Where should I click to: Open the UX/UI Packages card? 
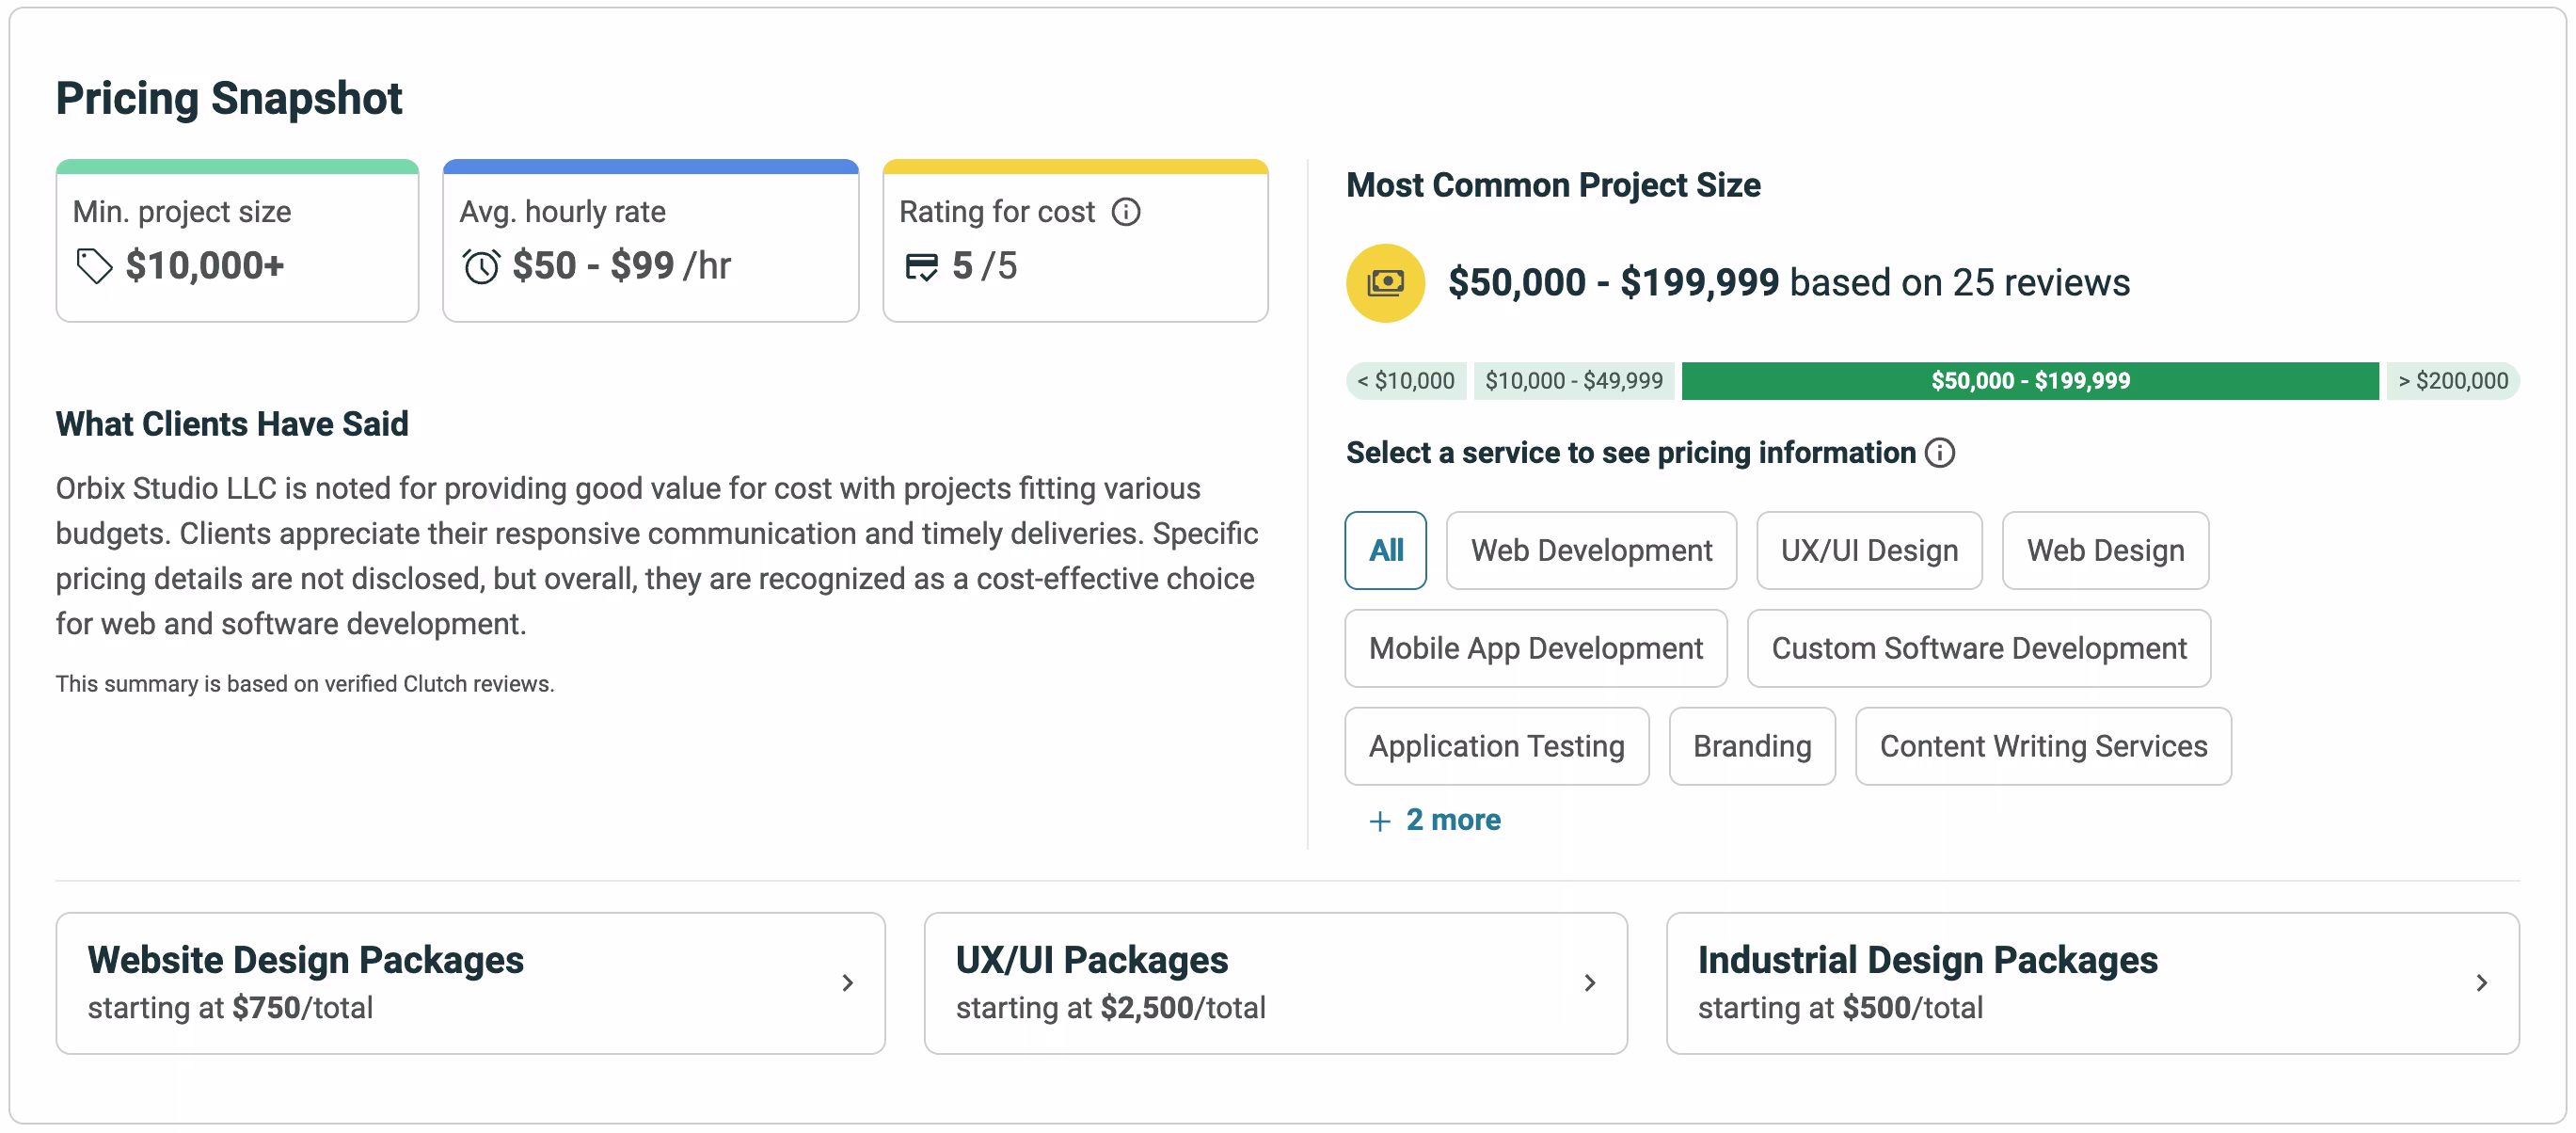[1276, 983]
